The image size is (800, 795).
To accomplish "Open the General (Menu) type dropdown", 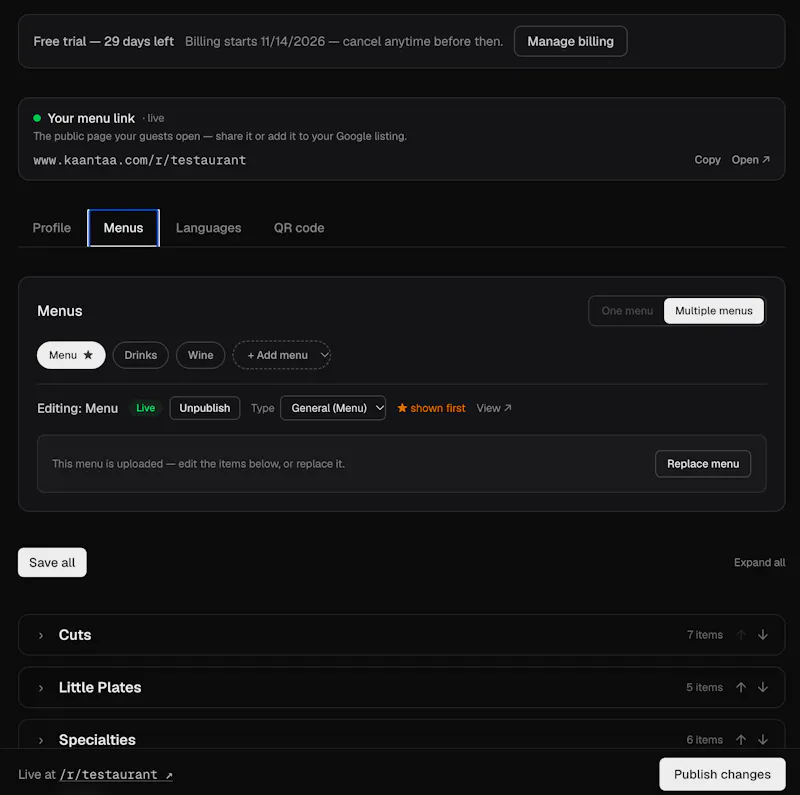I will (333, 408).
